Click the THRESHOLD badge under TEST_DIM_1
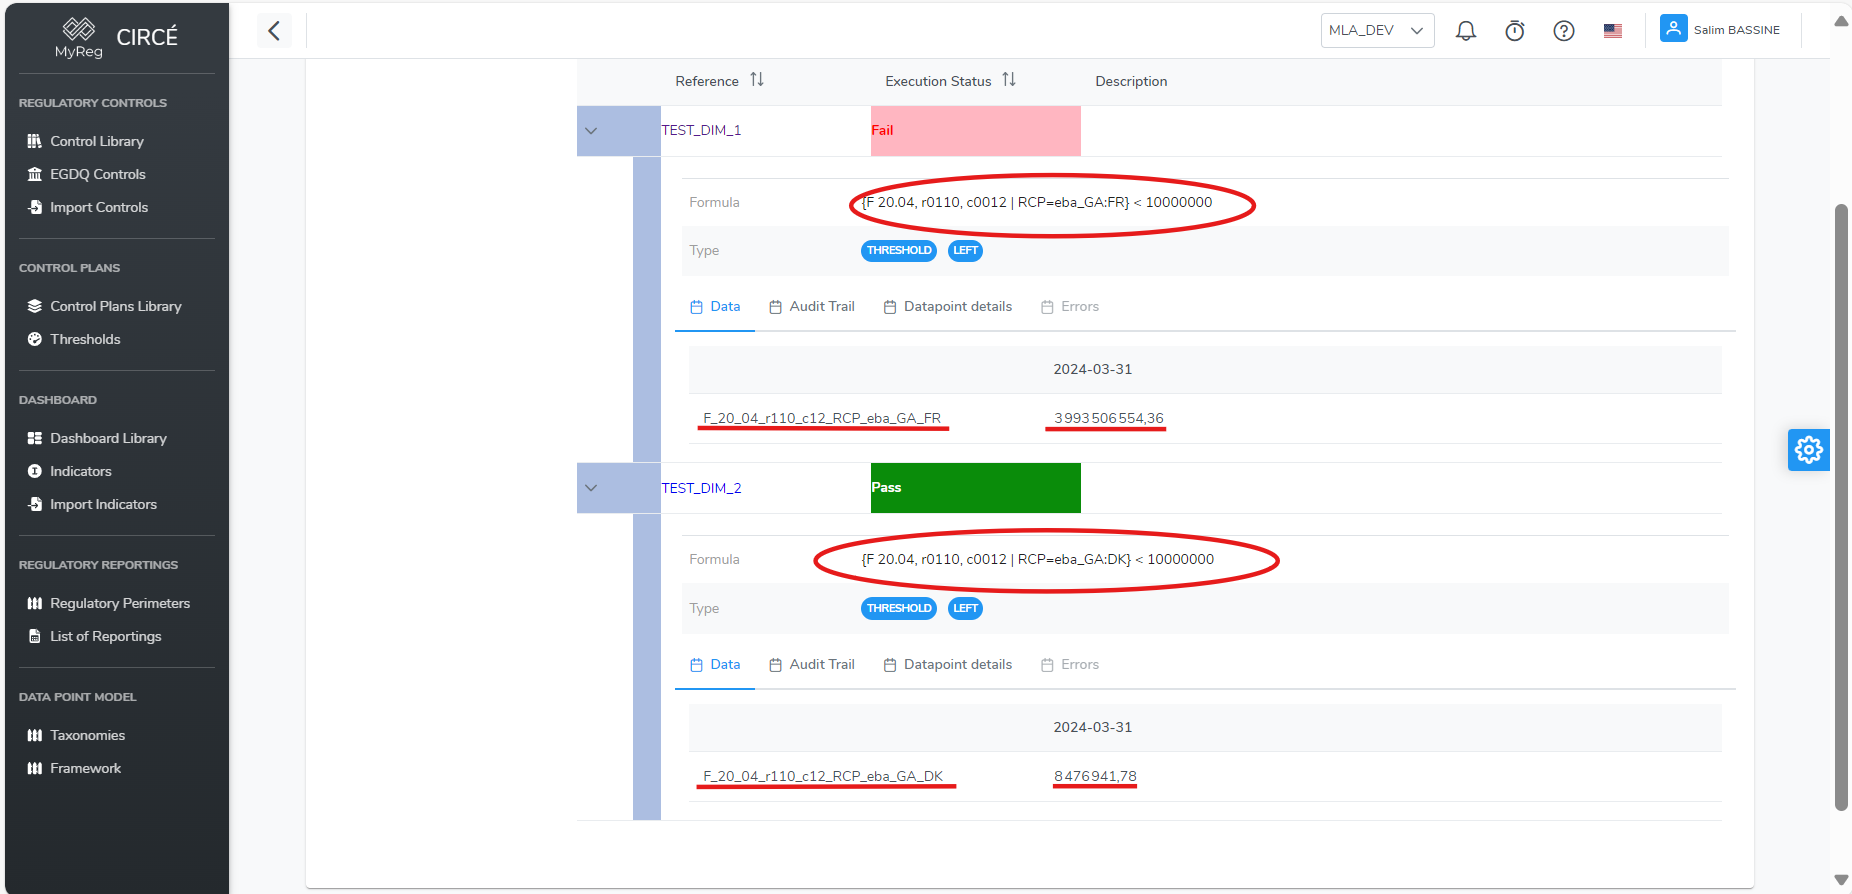Viewport: 1852px width, 894px height. (898, 251)
